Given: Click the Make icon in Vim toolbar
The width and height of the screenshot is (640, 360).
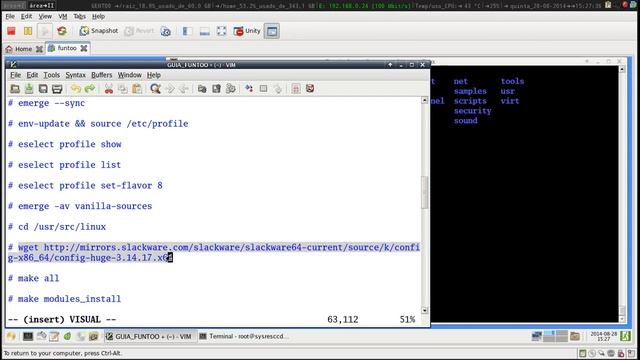Looking at the screenshot, I should pyautogui.click(x=249, y=89).
